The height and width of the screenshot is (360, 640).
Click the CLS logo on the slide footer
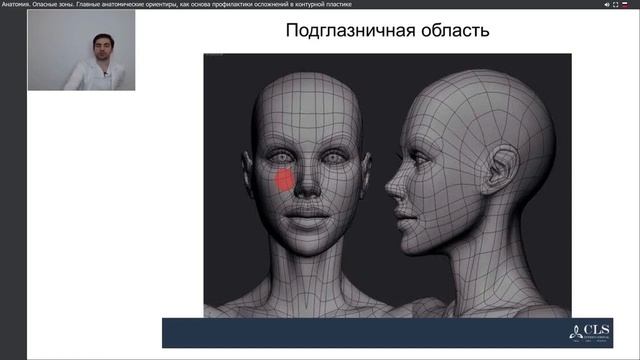coord(590,333)
